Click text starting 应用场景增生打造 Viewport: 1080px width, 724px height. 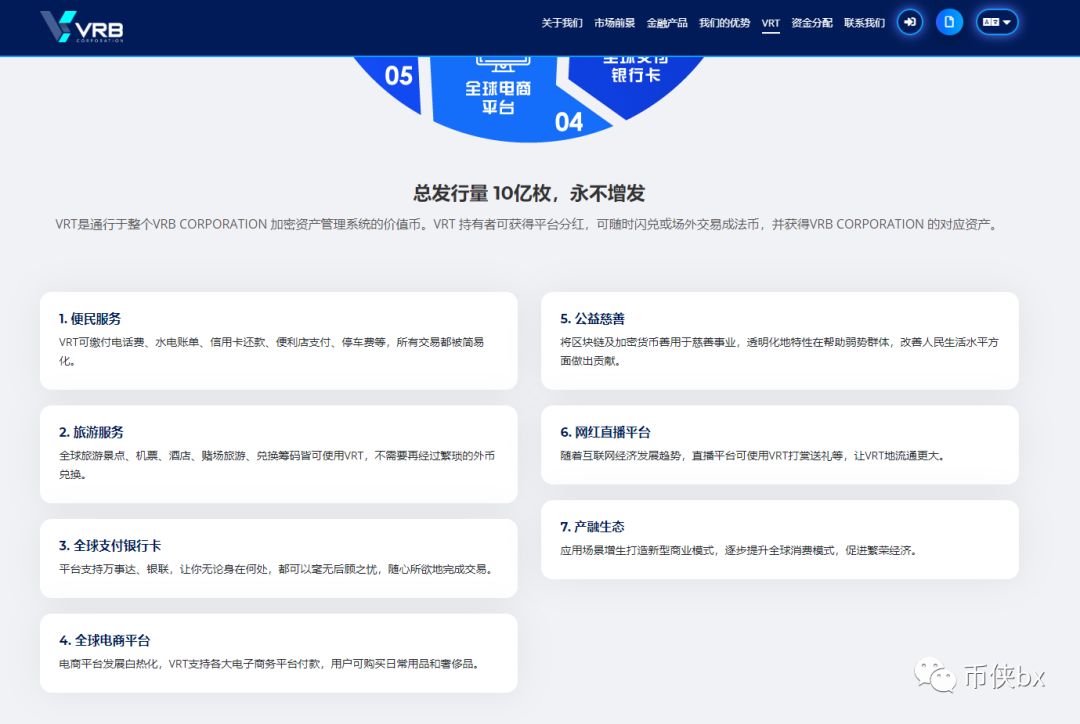coord(740,550)
